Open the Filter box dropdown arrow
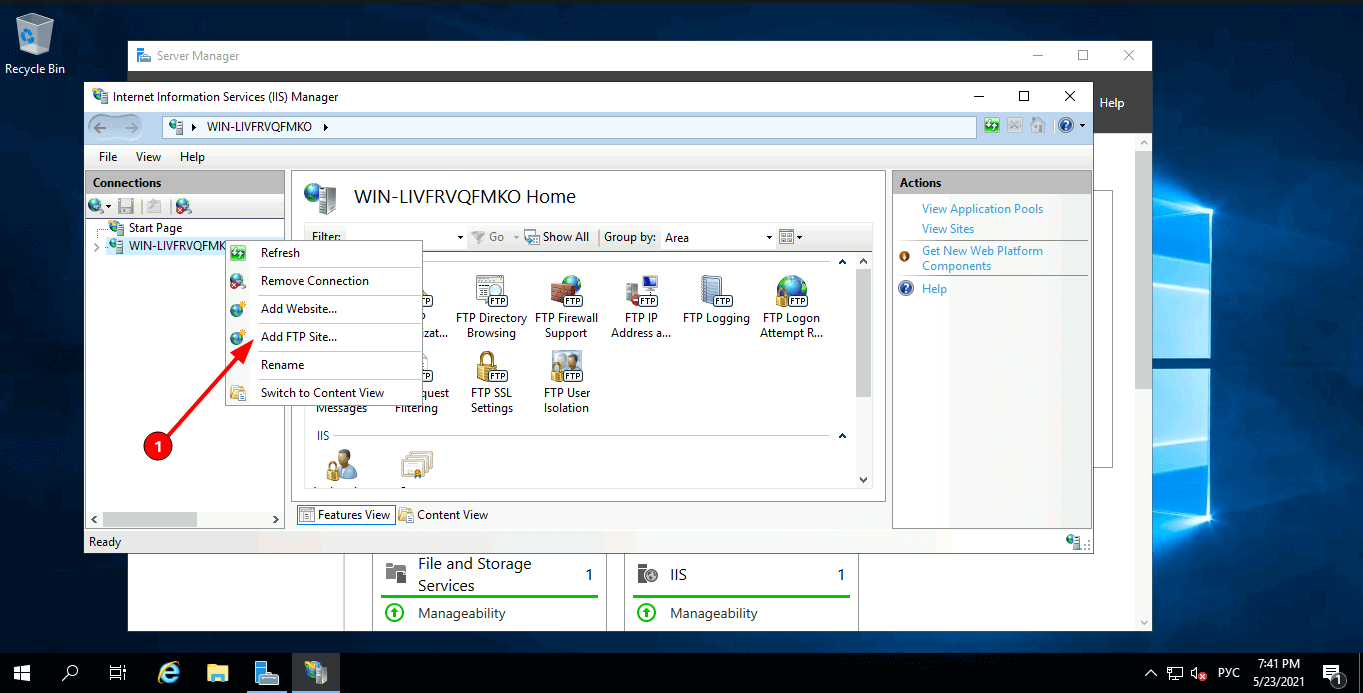Viewport: 1363px width, 693px height. tap(460, 237)
